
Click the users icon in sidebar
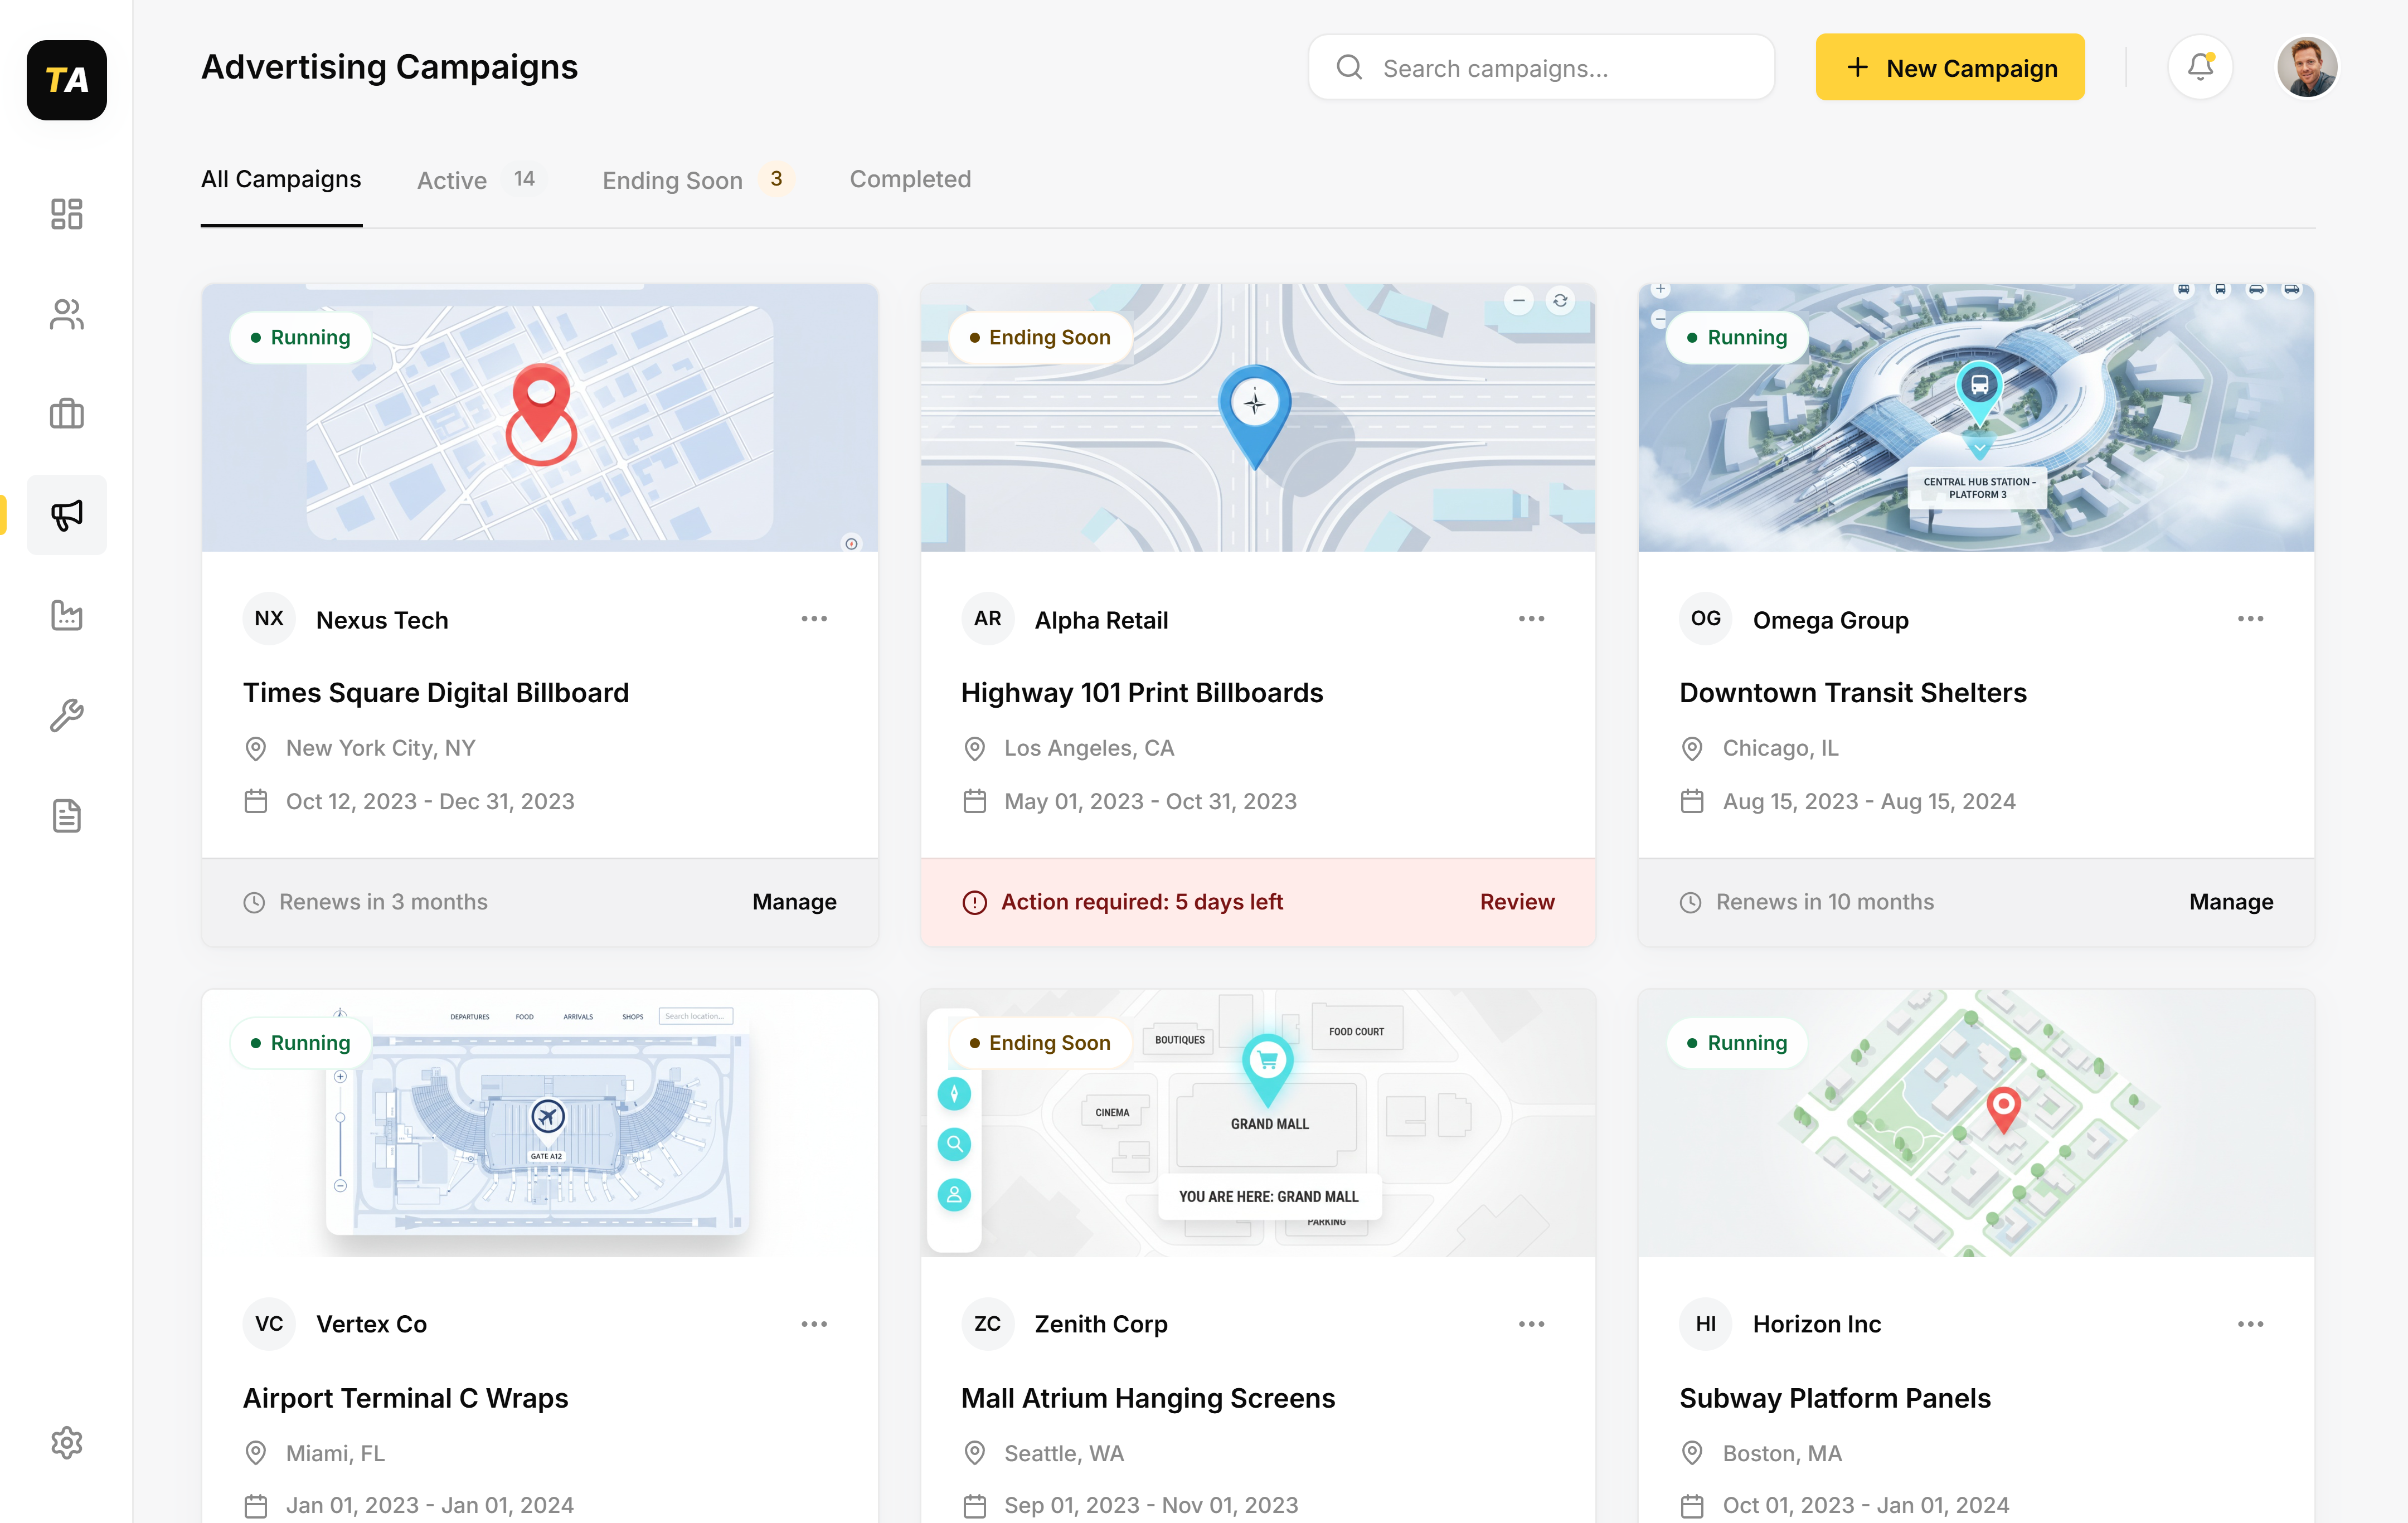[66, 315]
